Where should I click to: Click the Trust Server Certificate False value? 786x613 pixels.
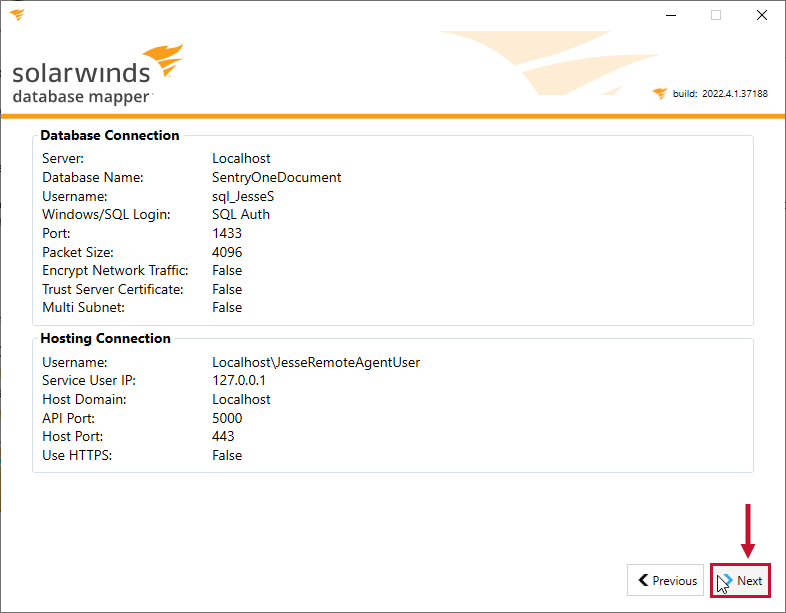[227, 289]
